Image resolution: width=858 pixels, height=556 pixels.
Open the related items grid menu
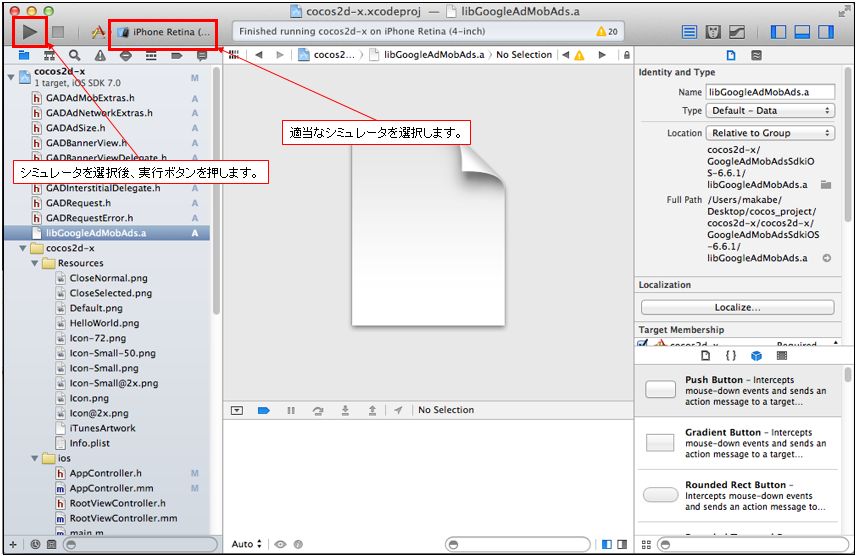pos(234,55)
